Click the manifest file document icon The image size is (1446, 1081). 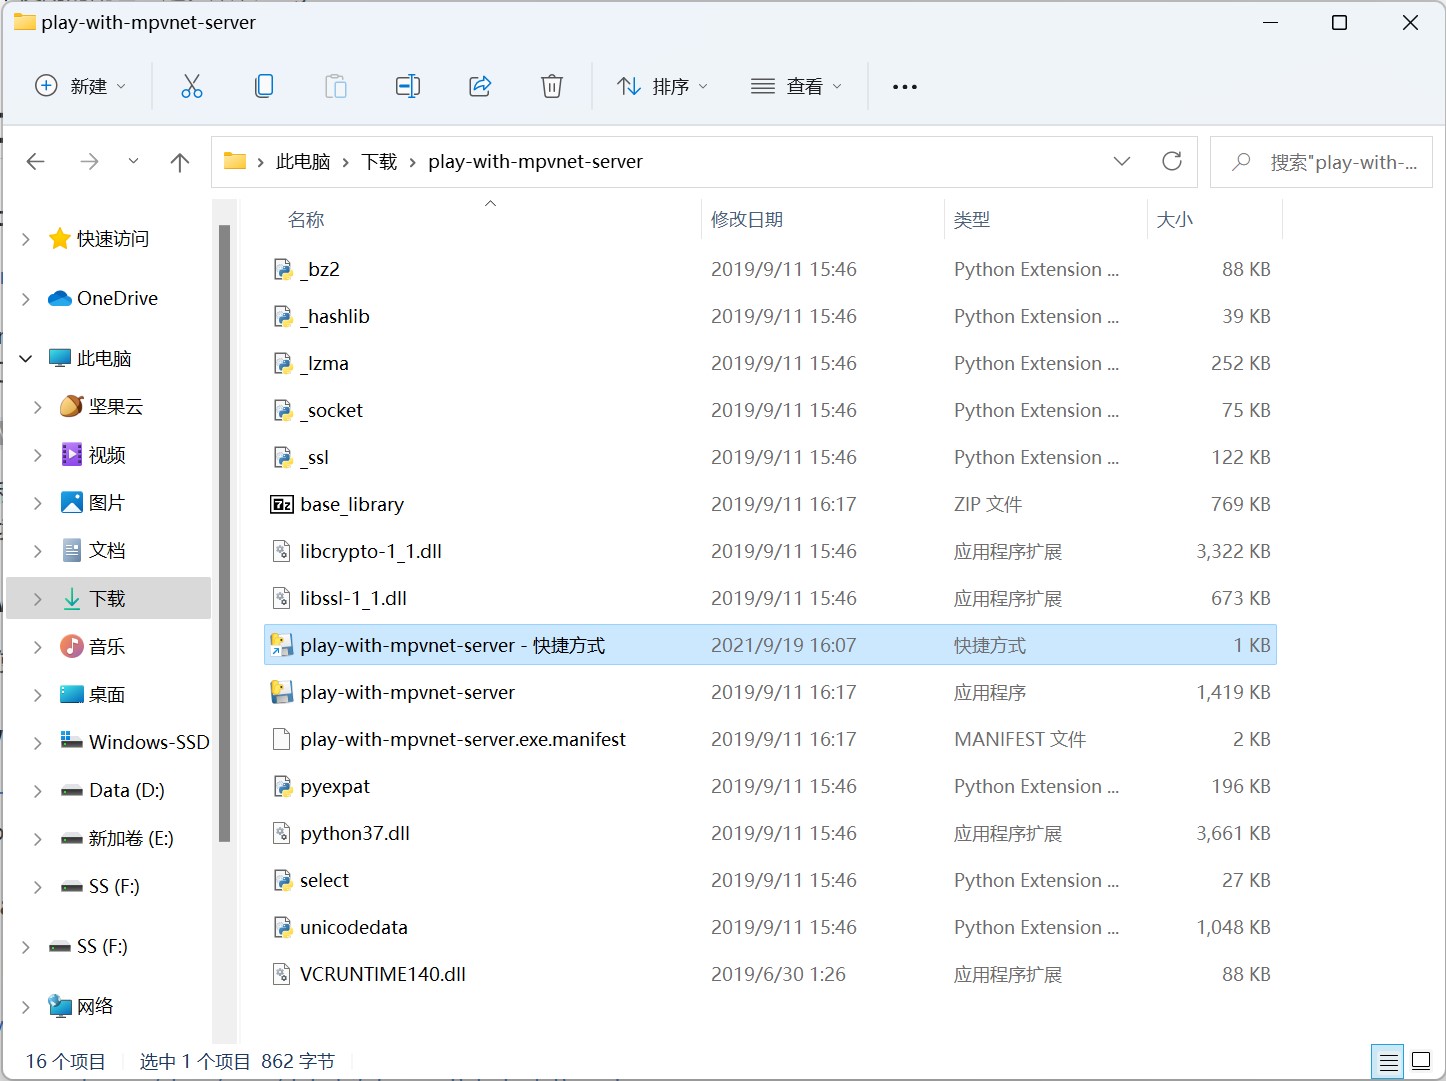click(x=283, y=740)
